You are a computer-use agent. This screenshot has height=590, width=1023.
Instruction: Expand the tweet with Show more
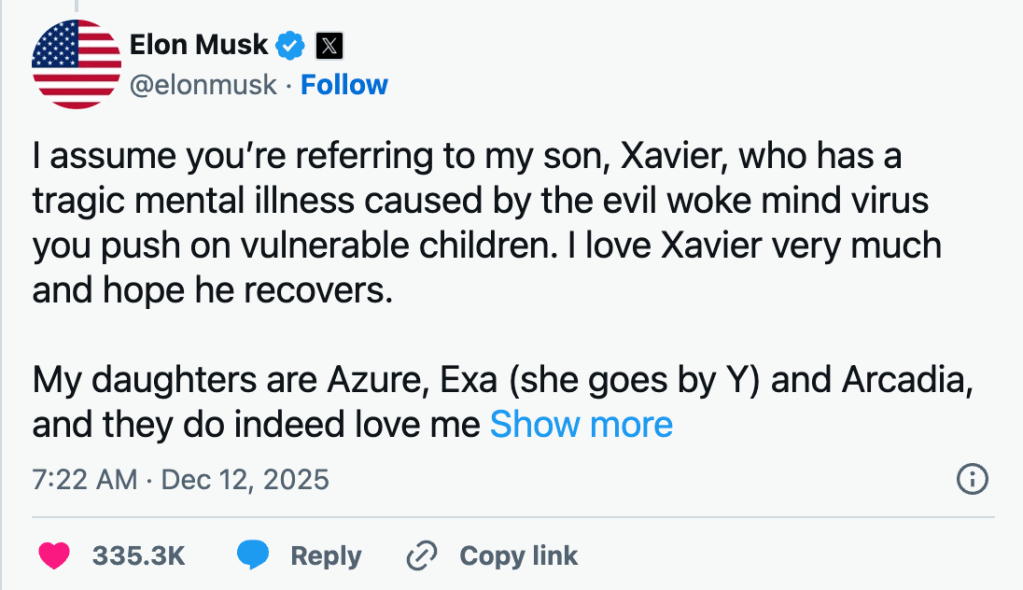[581, 425]
